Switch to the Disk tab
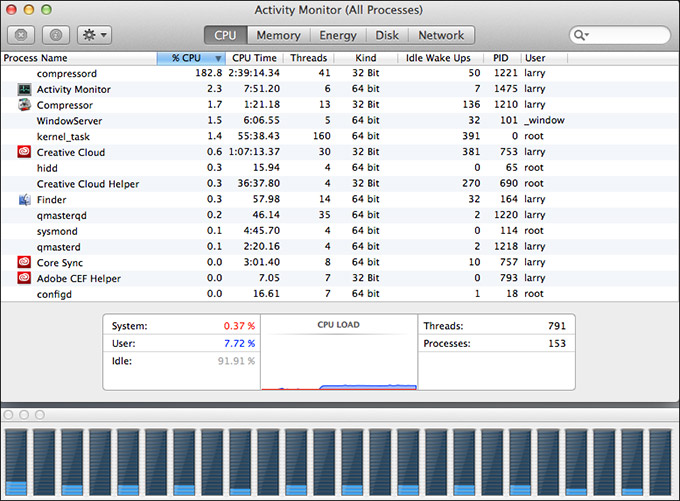 click(x=387, y=35)
